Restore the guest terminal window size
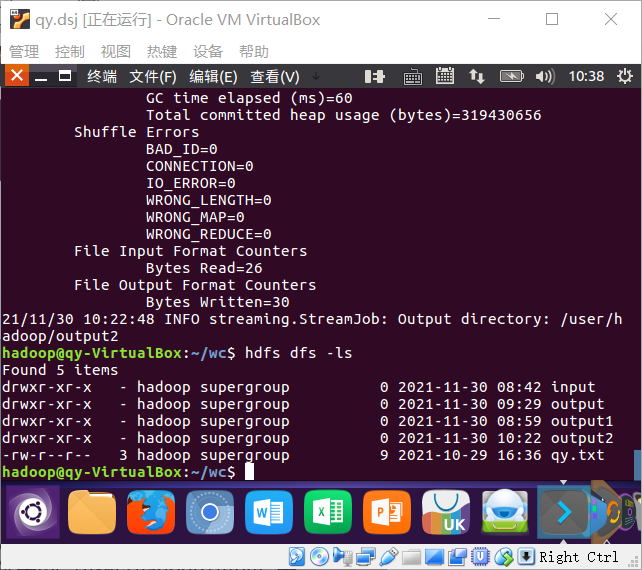This screenshot has width=642, height=570. coord(65,76)
